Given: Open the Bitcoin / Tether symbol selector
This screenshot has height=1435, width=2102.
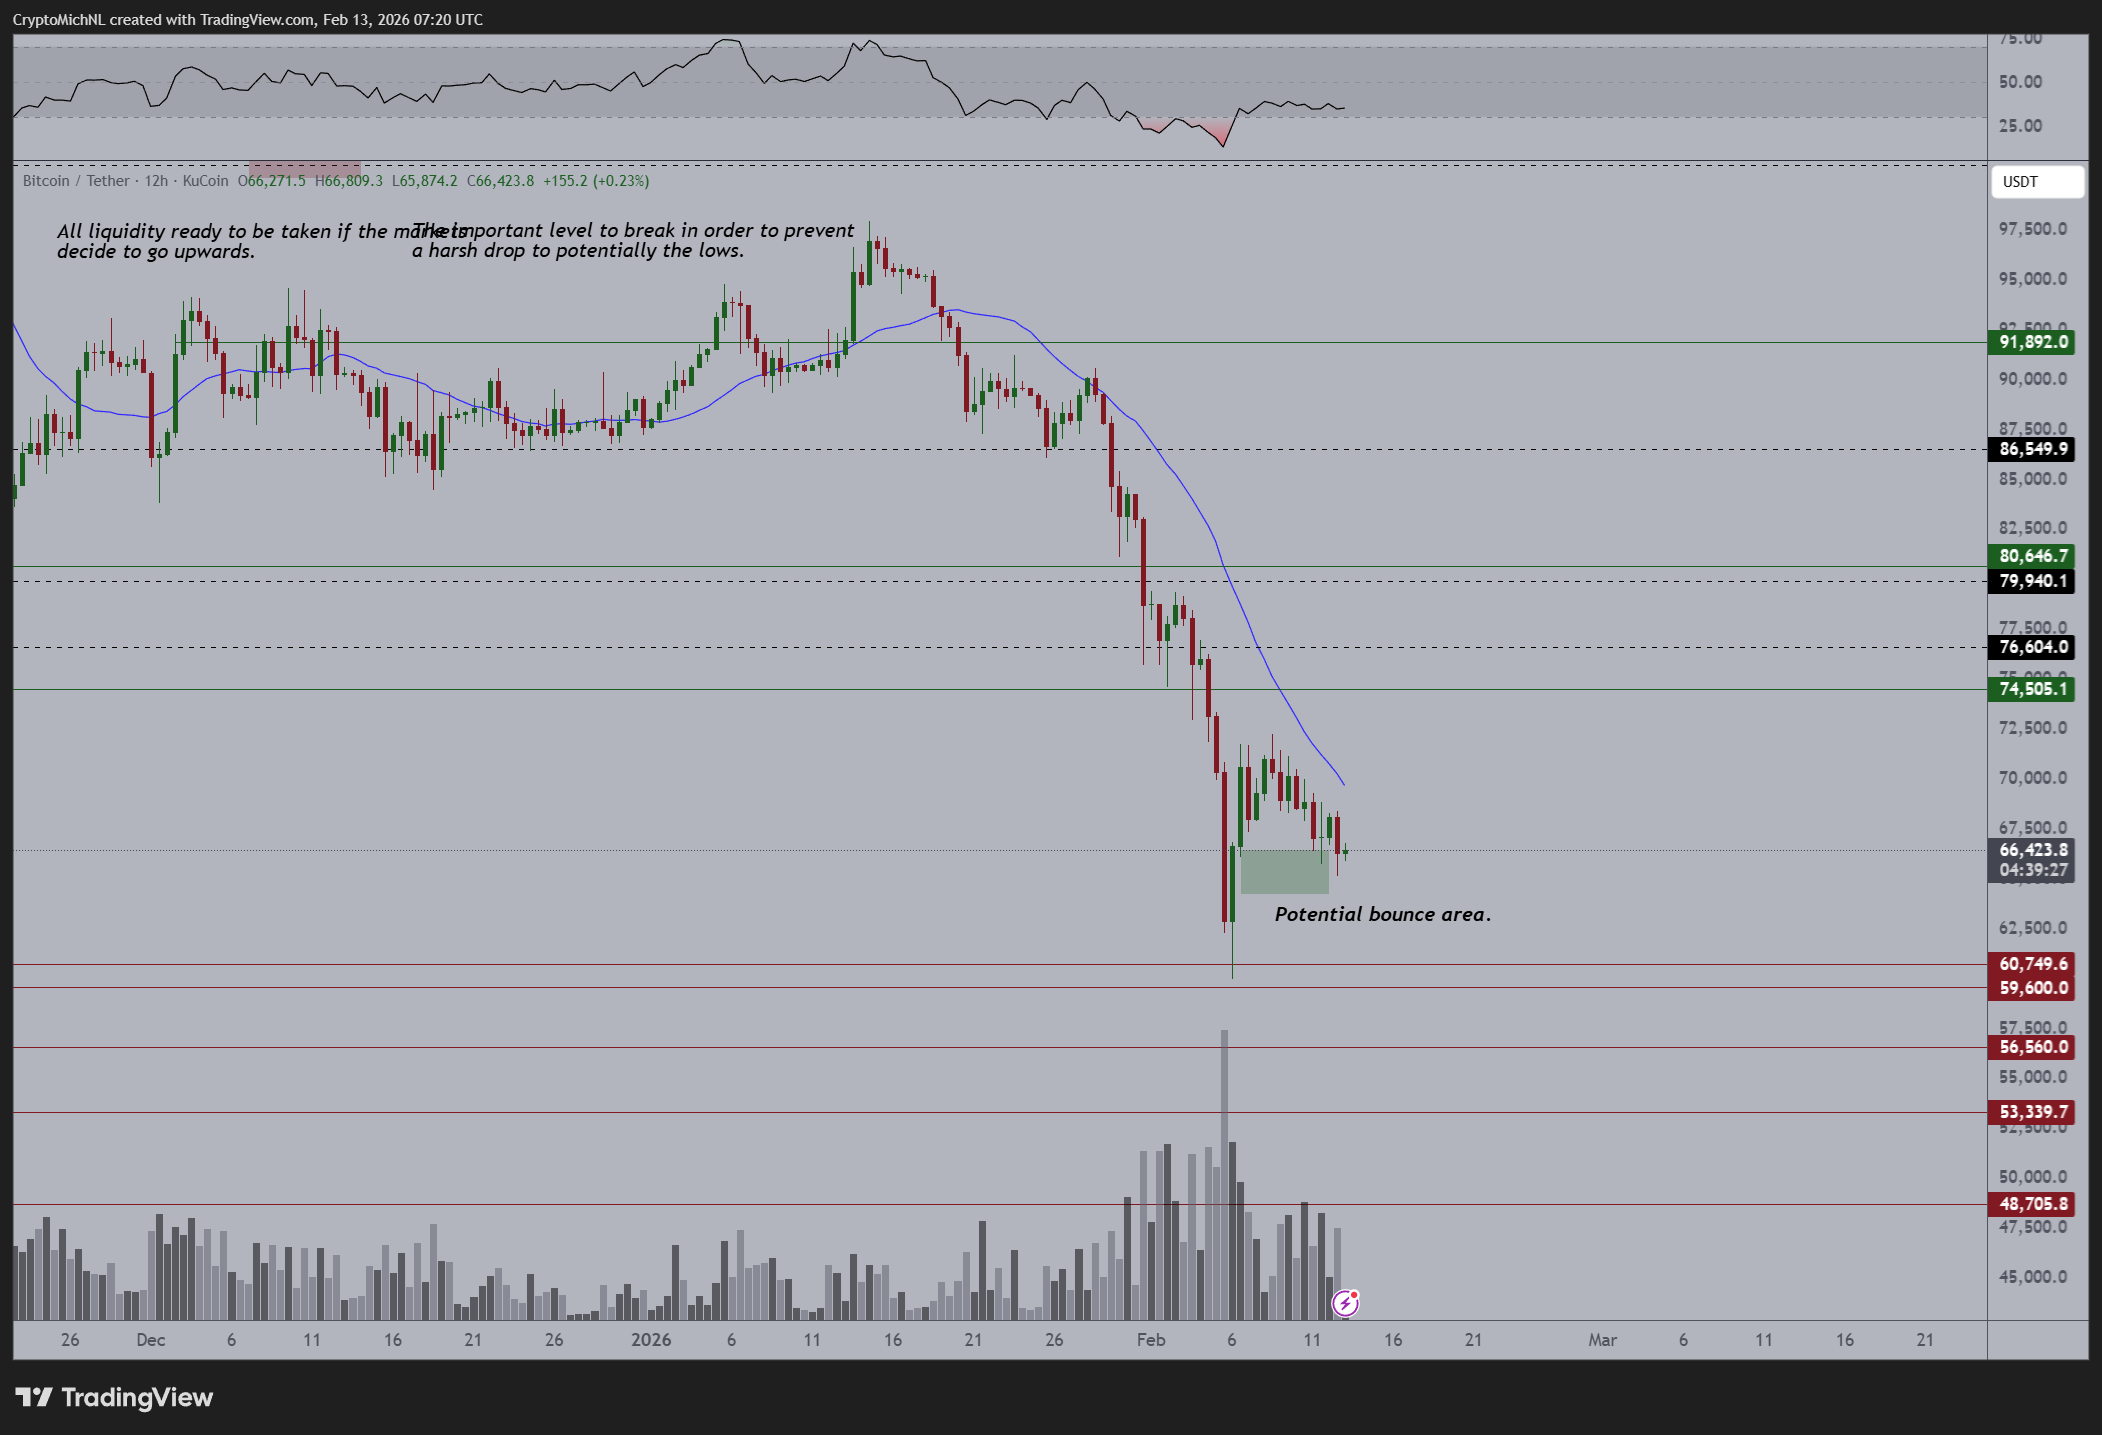Looking at the screenshot, I should click(x=75, y=181).
